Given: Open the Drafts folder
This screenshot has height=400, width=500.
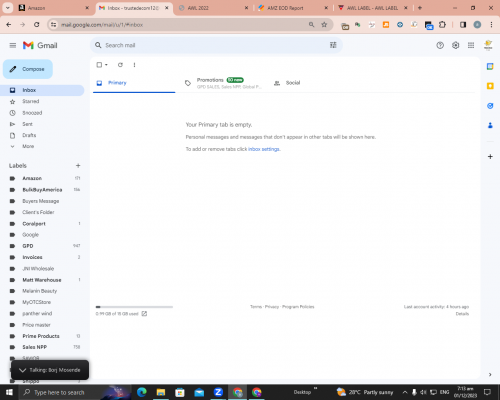Looking at the screenshot, I should 42,135.
